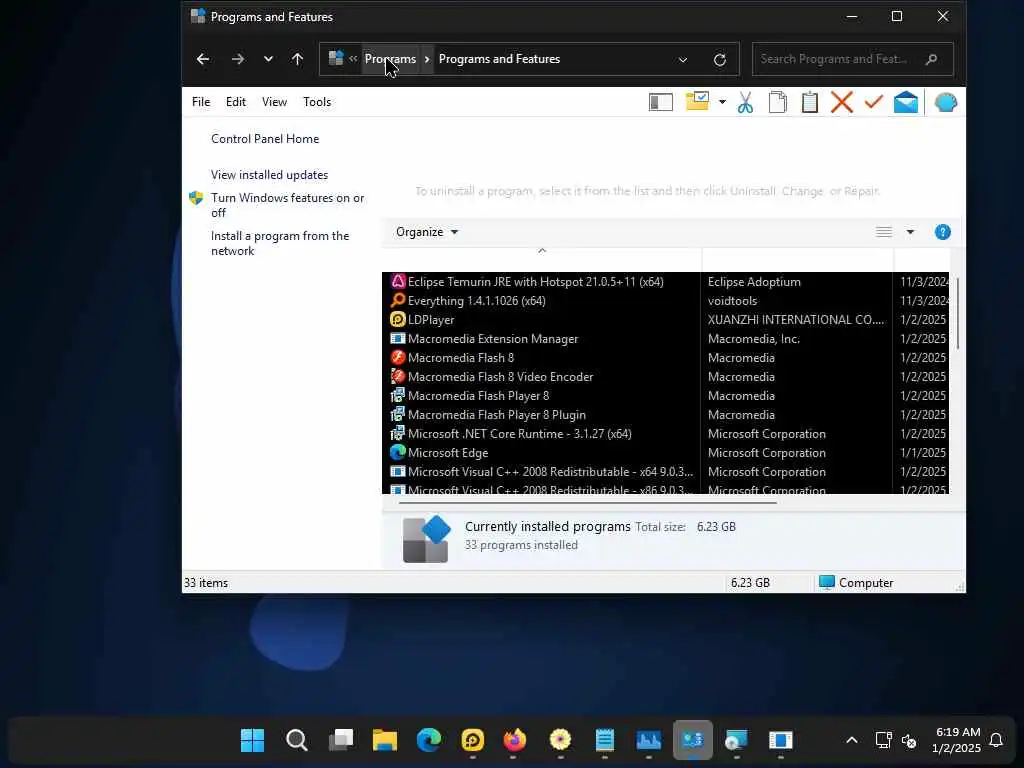1024x768 pixels.
Task: Click the Search Programs and Features field
Action: 852,59
